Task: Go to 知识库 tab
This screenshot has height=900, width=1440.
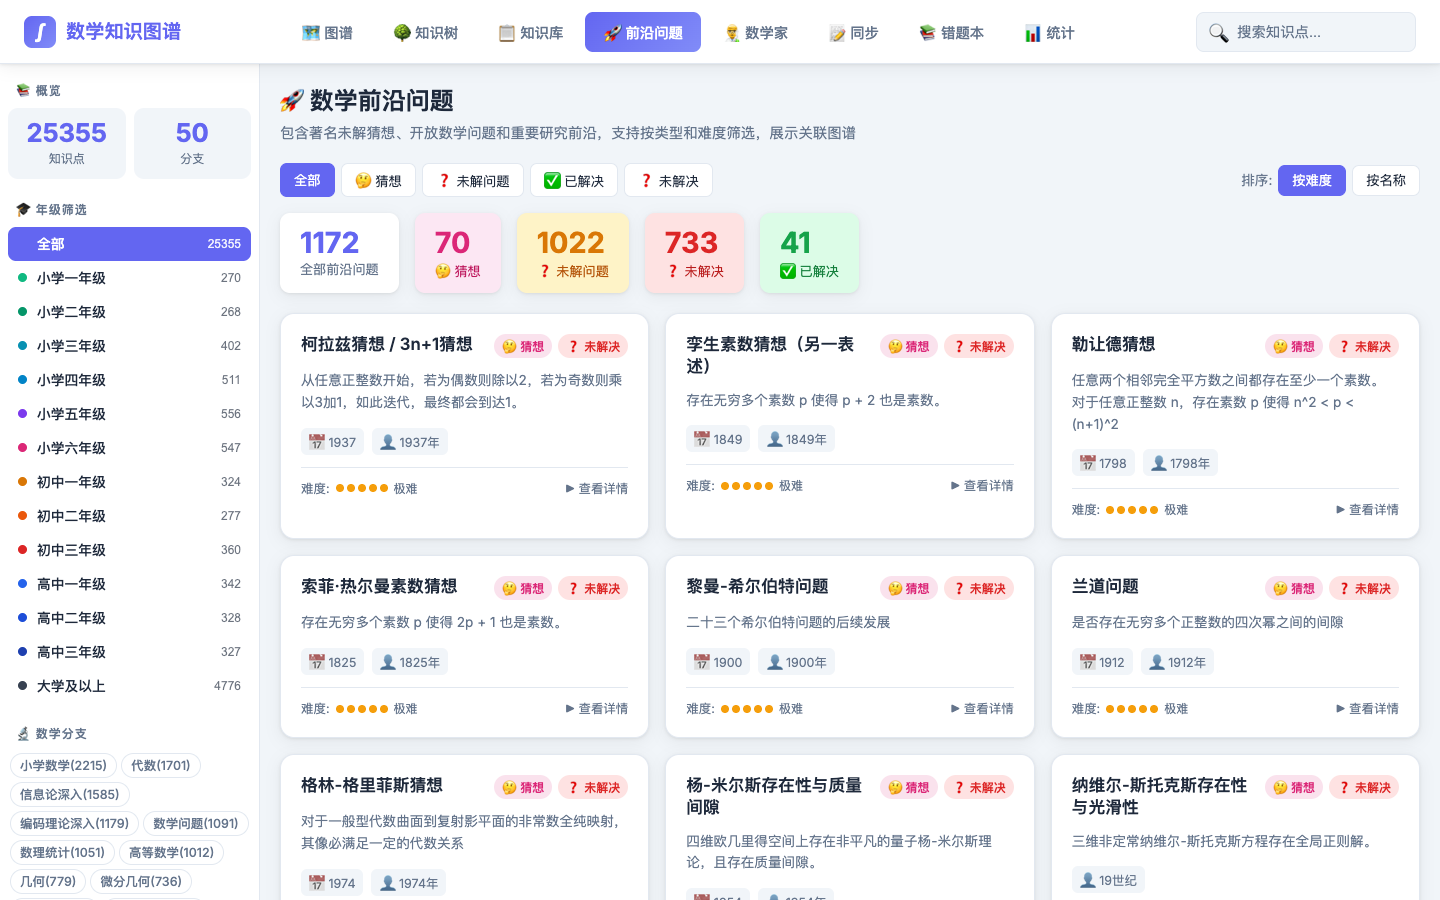Action: click(x=531, y=33)
